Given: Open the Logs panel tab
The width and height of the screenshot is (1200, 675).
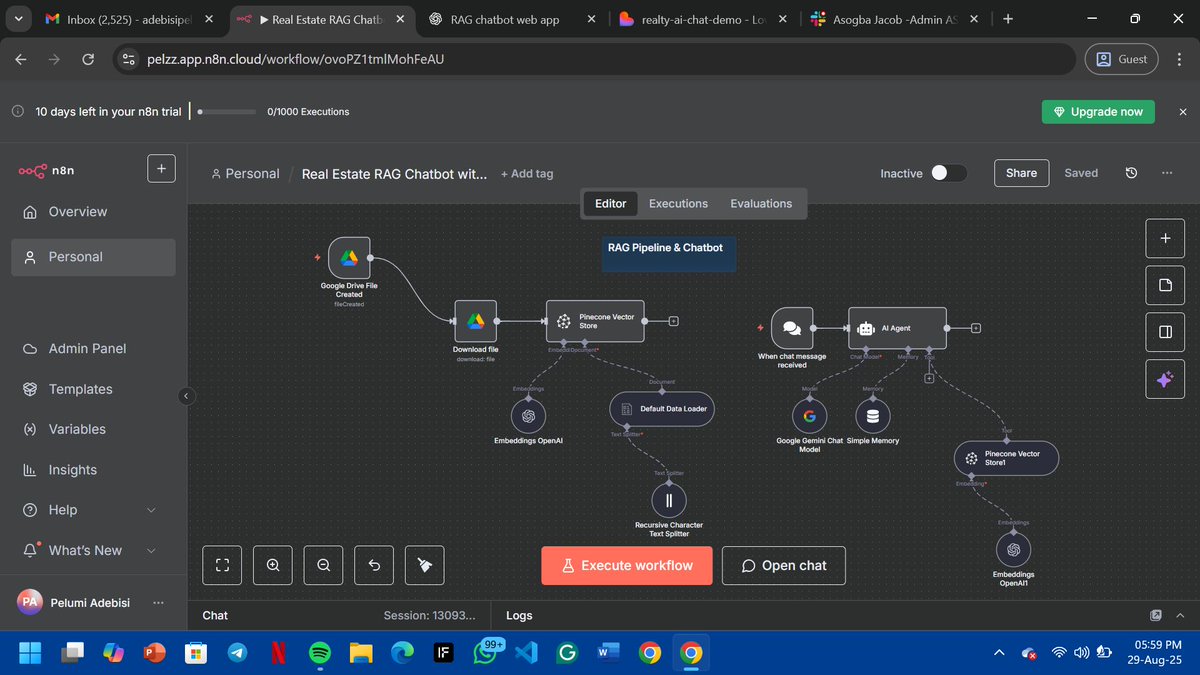Looking at the screenshot, I should pyautogui.click(x=519, y=616).
